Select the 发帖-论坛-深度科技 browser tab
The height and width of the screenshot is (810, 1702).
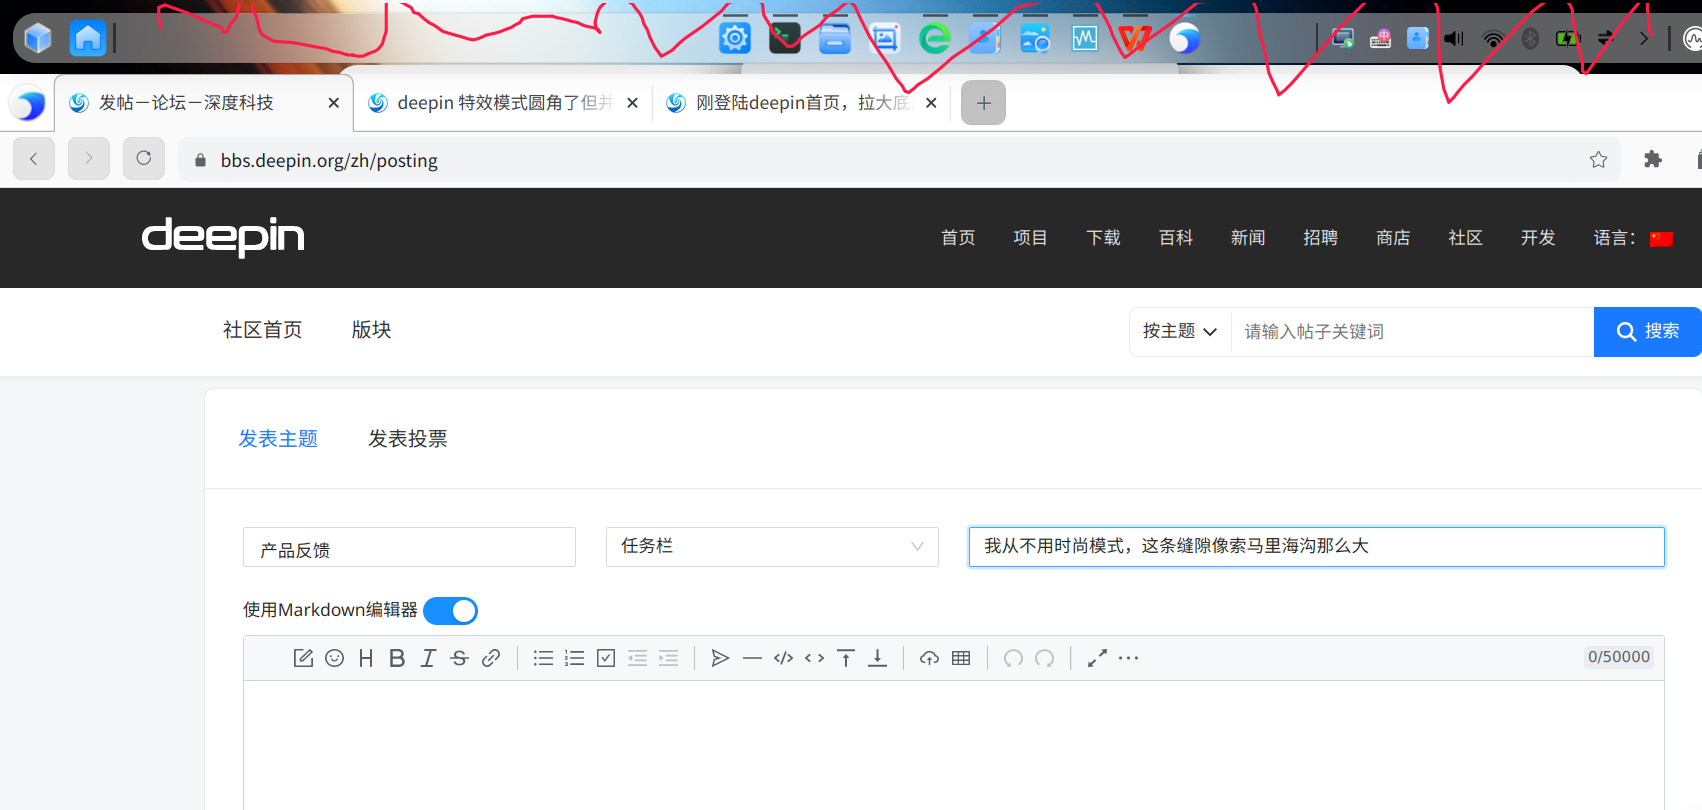click(x=204, y=103)
